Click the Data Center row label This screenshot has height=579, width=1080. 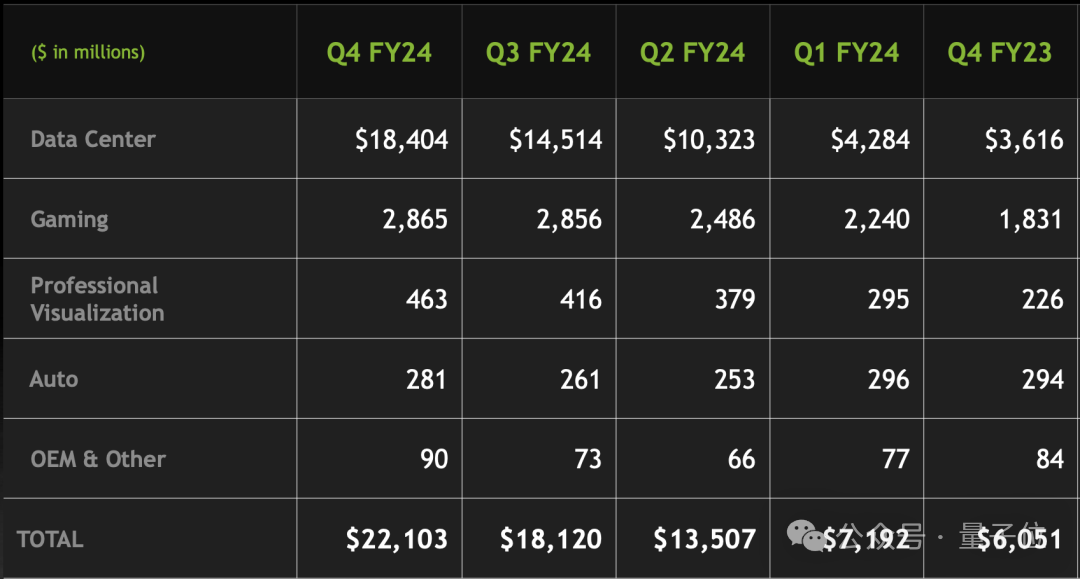[93, 139]
